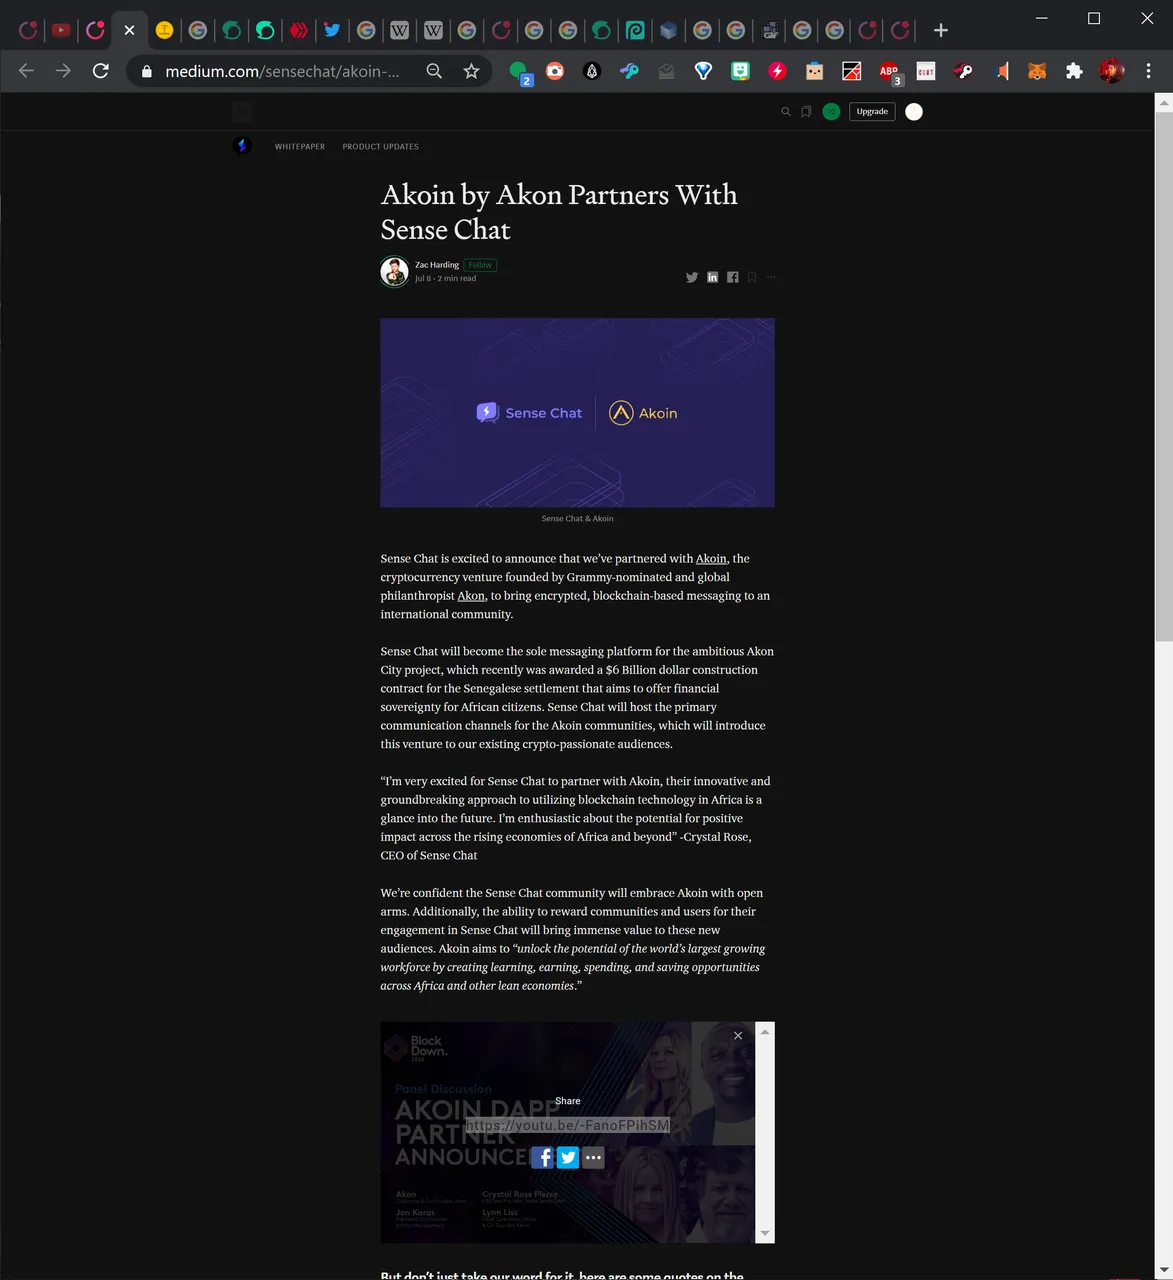This screenshot has height=1280, width=1173.
Task: Click the Zac Harding author name
Action: 437,265
